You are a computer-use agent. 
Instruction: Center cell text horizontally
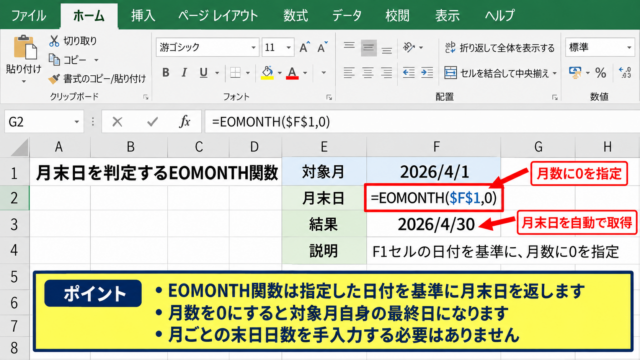click(368, 73)
